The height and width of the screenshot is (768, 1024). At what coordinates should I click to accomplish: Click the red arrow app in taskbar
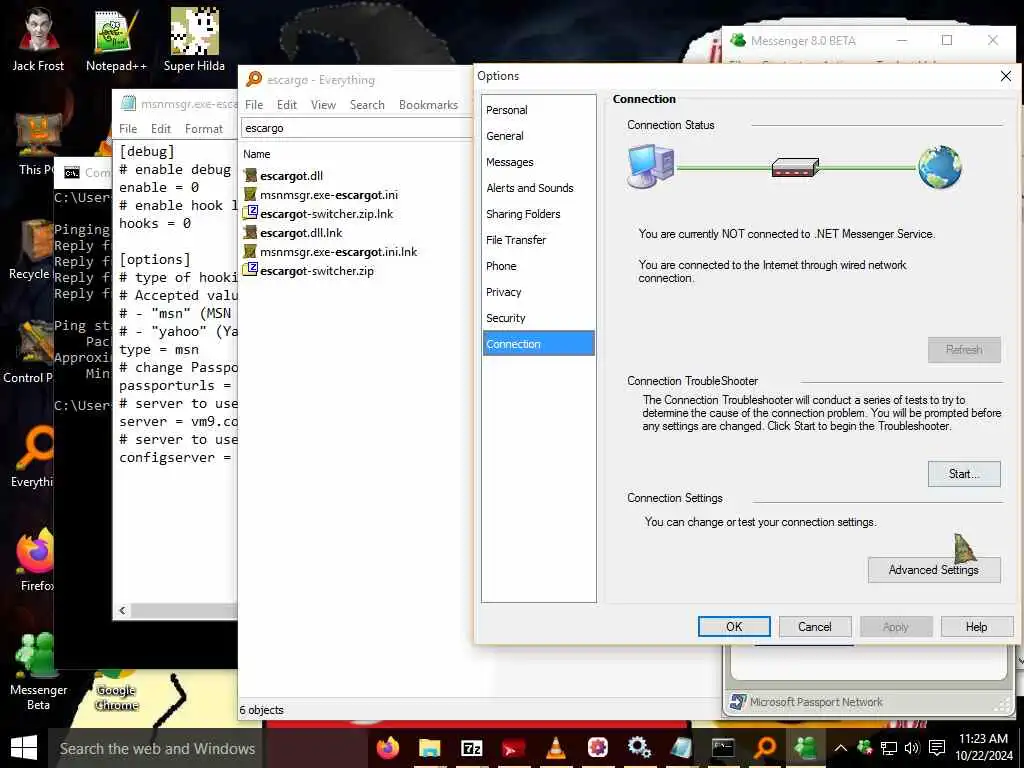coord(513,748)
